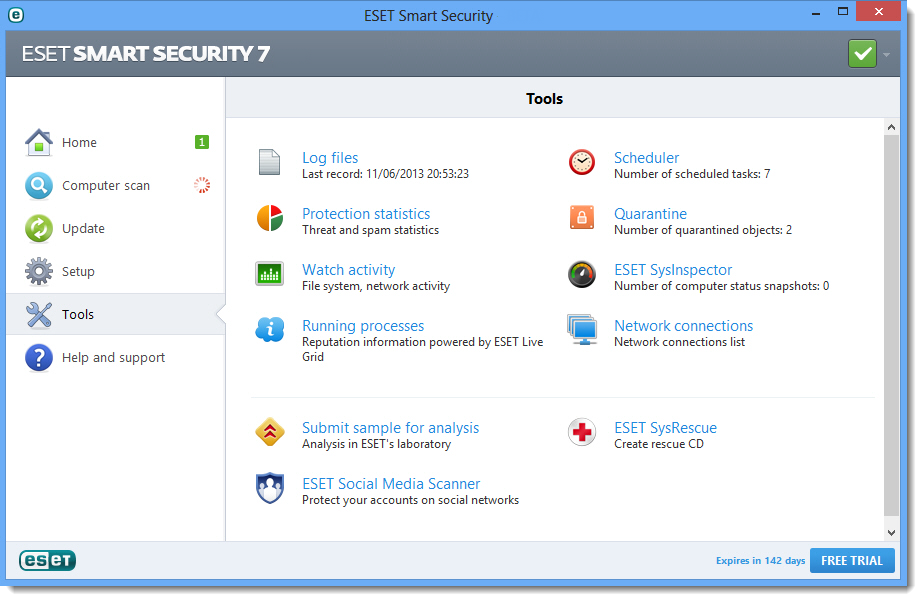Viewport: 916px width, 595px height.
Task: Click the FREE TRIAL button
Action: (852, 561)
